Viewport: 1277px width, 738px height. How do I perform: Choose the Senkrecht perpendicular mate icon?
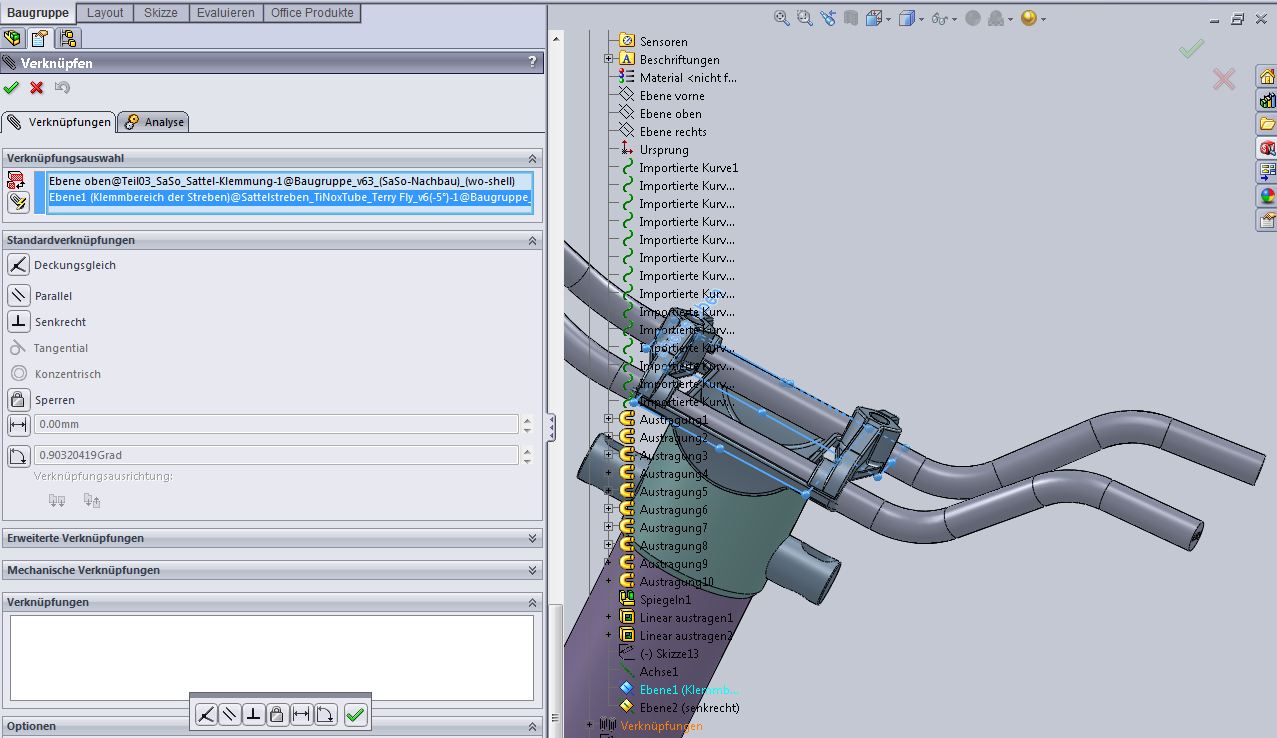[x=18, y=322]
